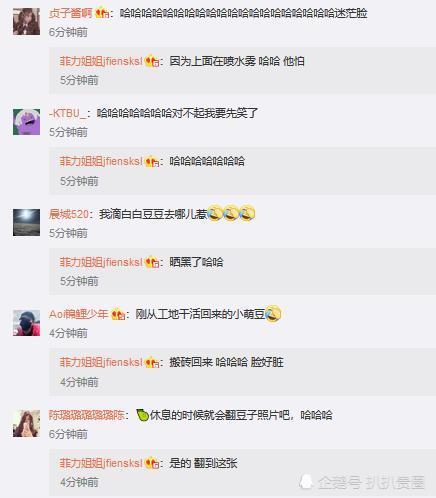
Task: Click the username -KTBU_
Action: point(67,113)
